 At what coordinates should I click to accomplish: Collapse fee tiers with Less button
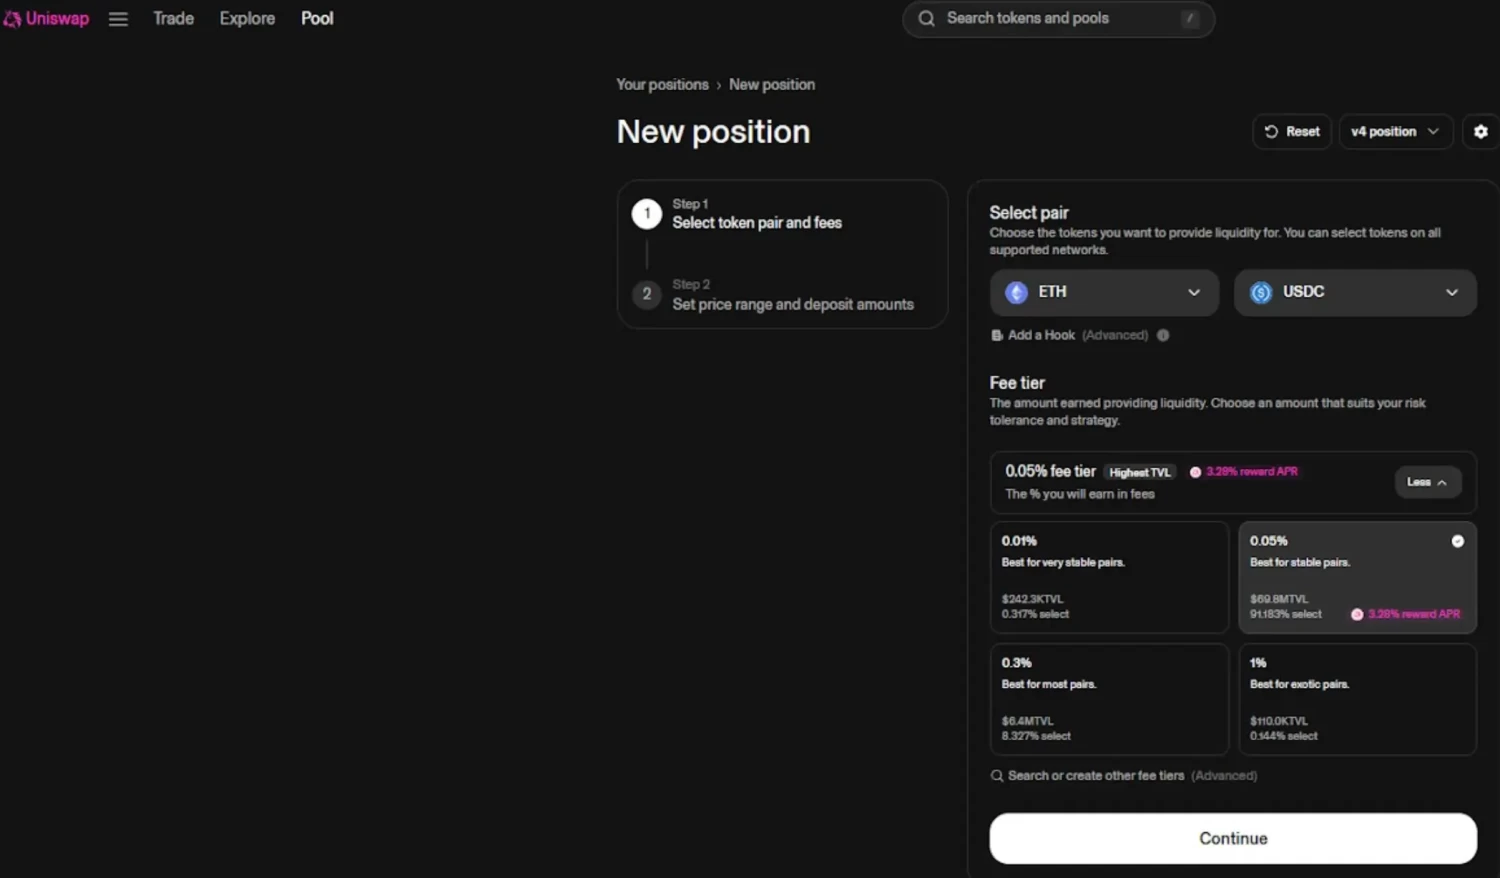(1427, 482)
